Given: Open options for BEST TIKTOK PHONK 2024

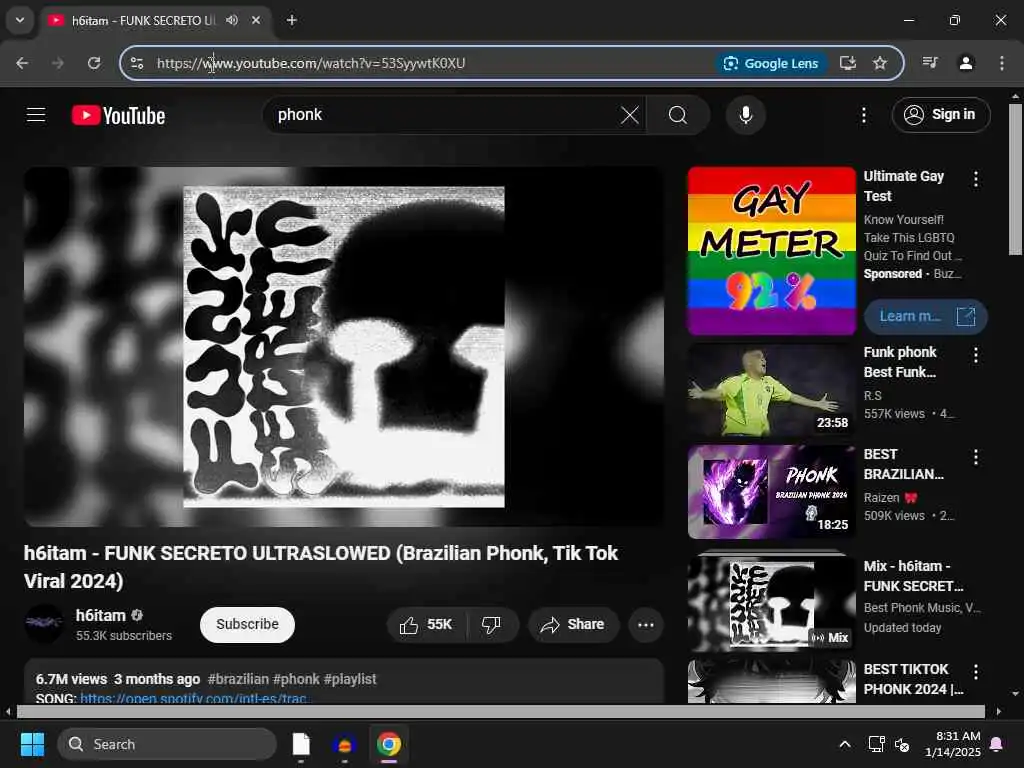Looking at the screenshot, I should coord(976,671).
